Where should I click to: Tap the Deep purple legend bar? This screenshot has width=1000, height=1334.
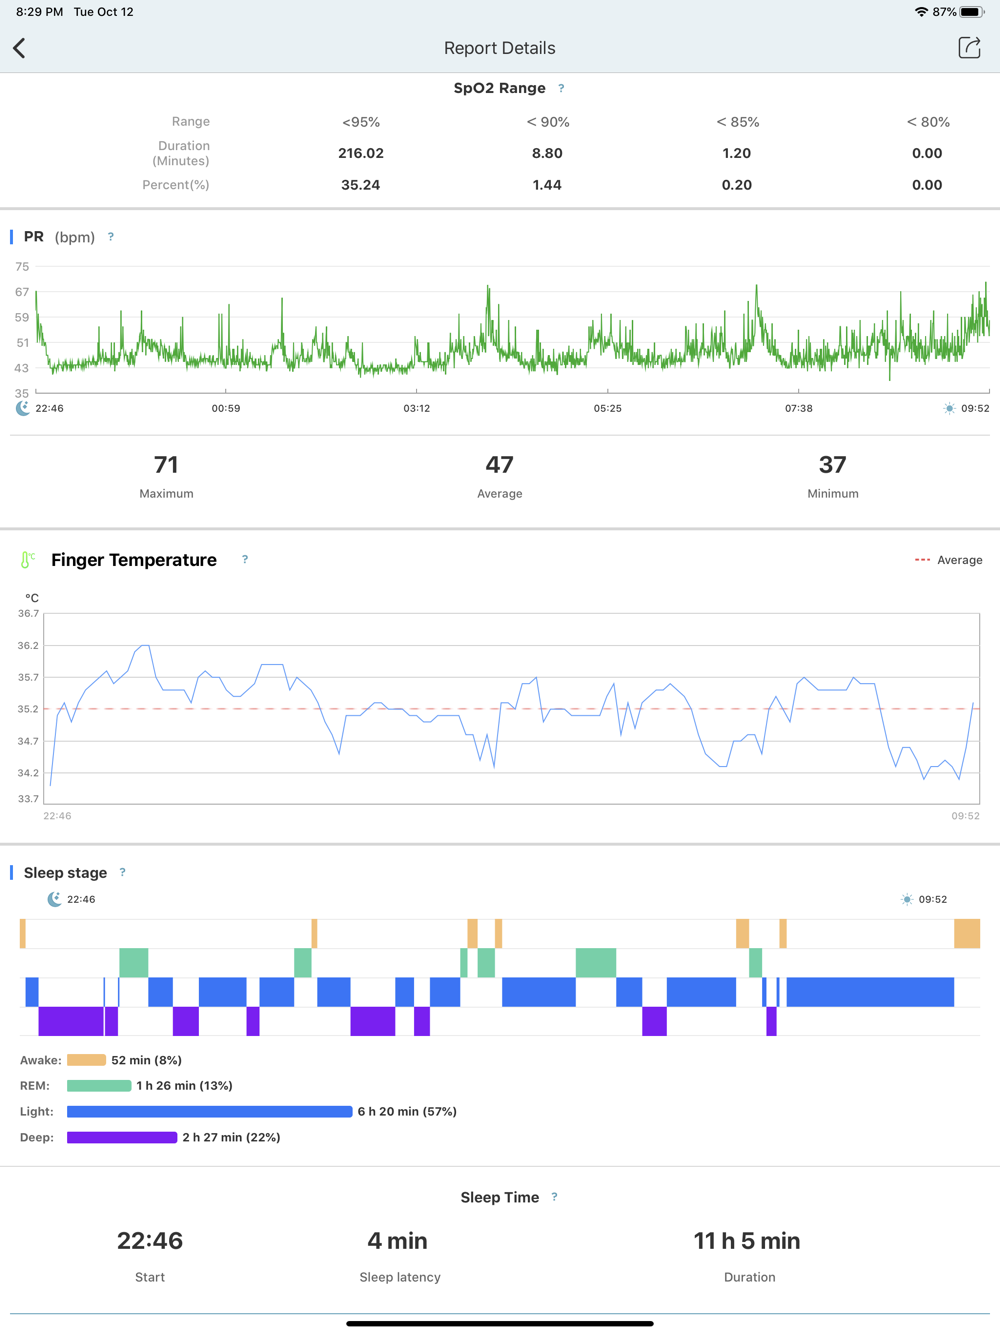tap(122, 1138)
